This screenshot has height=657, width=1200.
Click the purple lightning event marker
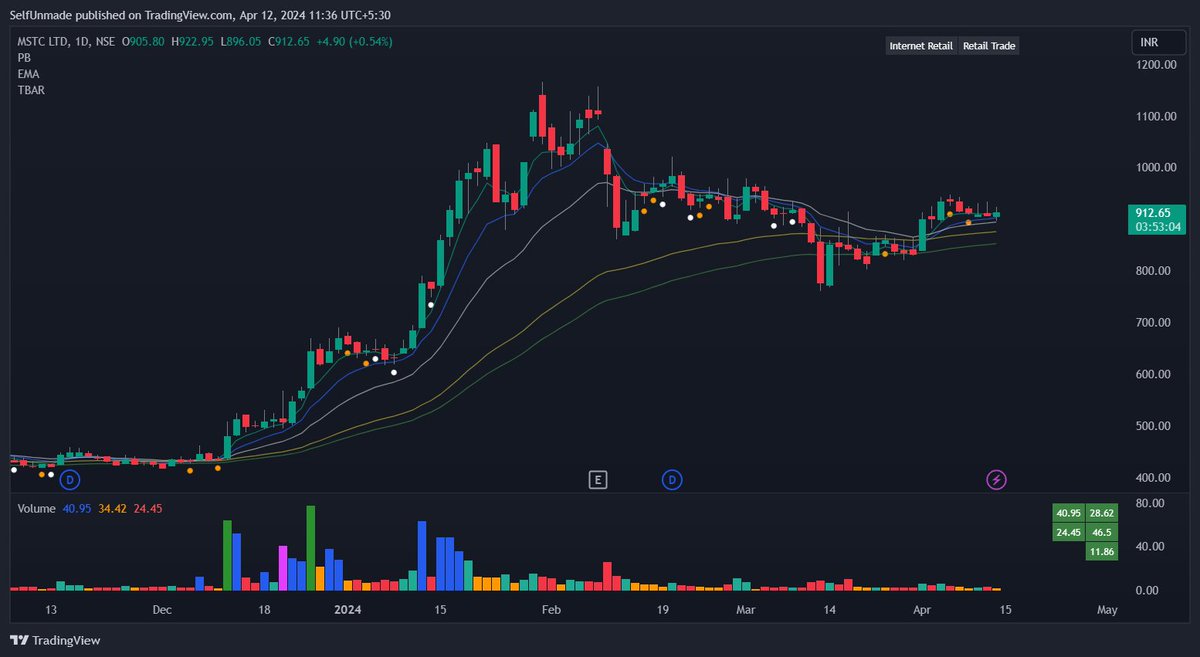pos(997,480)
